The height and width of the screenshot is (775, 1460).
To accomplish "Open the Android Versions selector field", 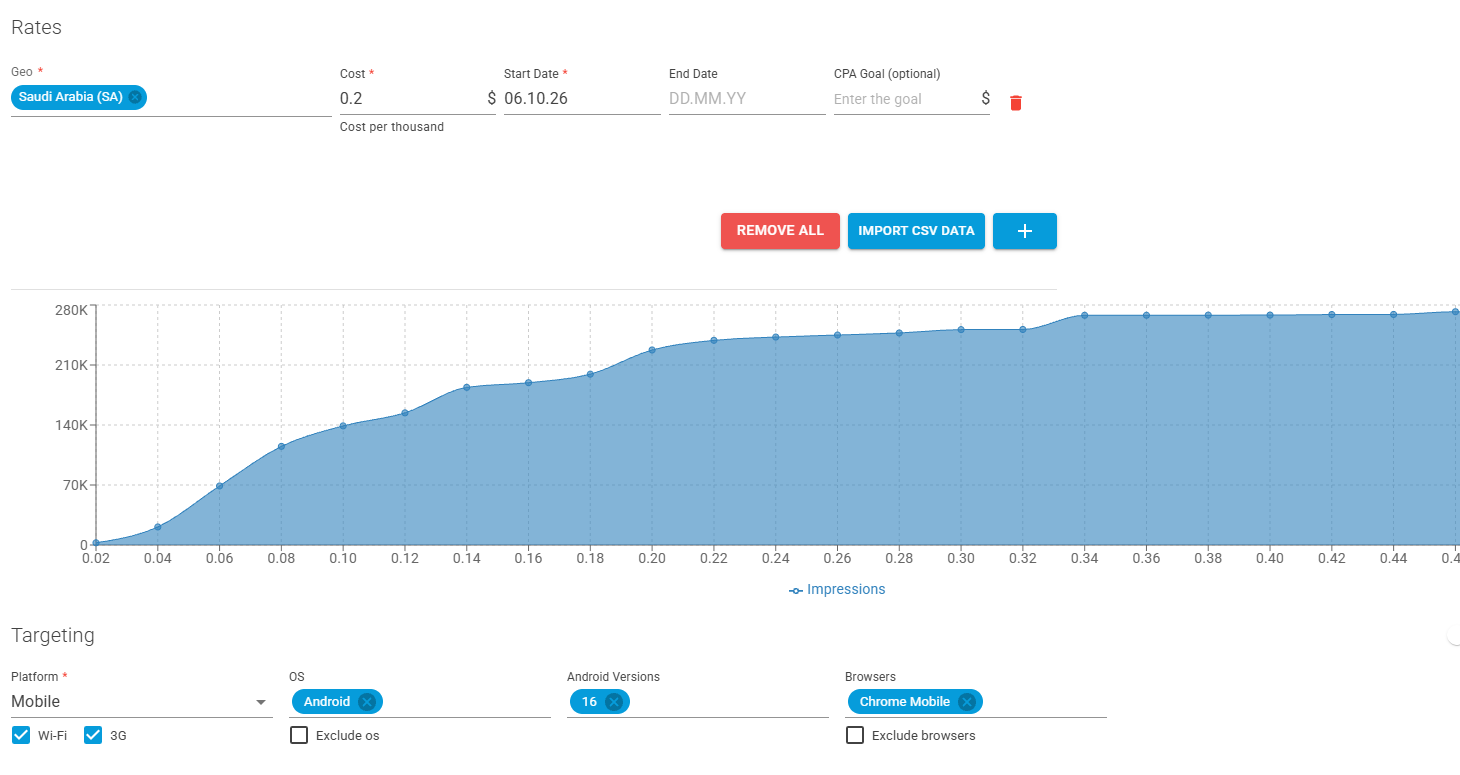I will (698, 702).
